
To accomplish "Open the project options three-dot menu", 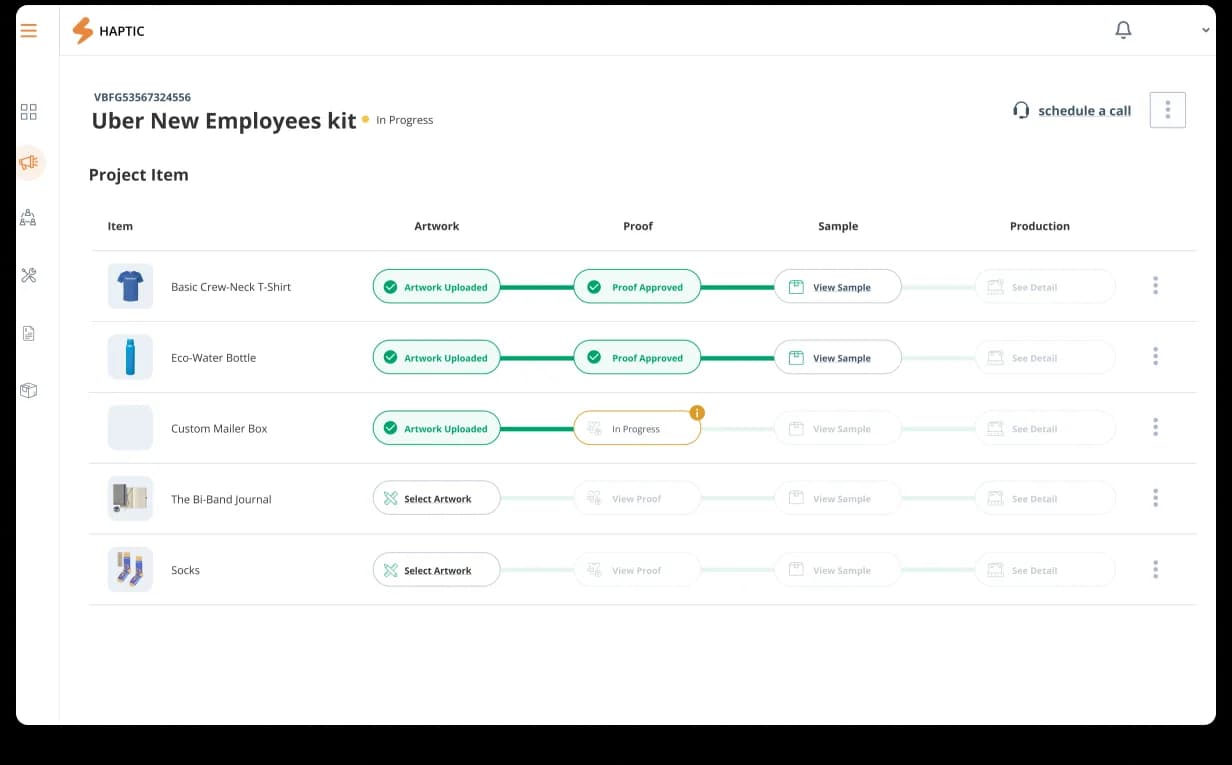I will (x=1168, y=110).
